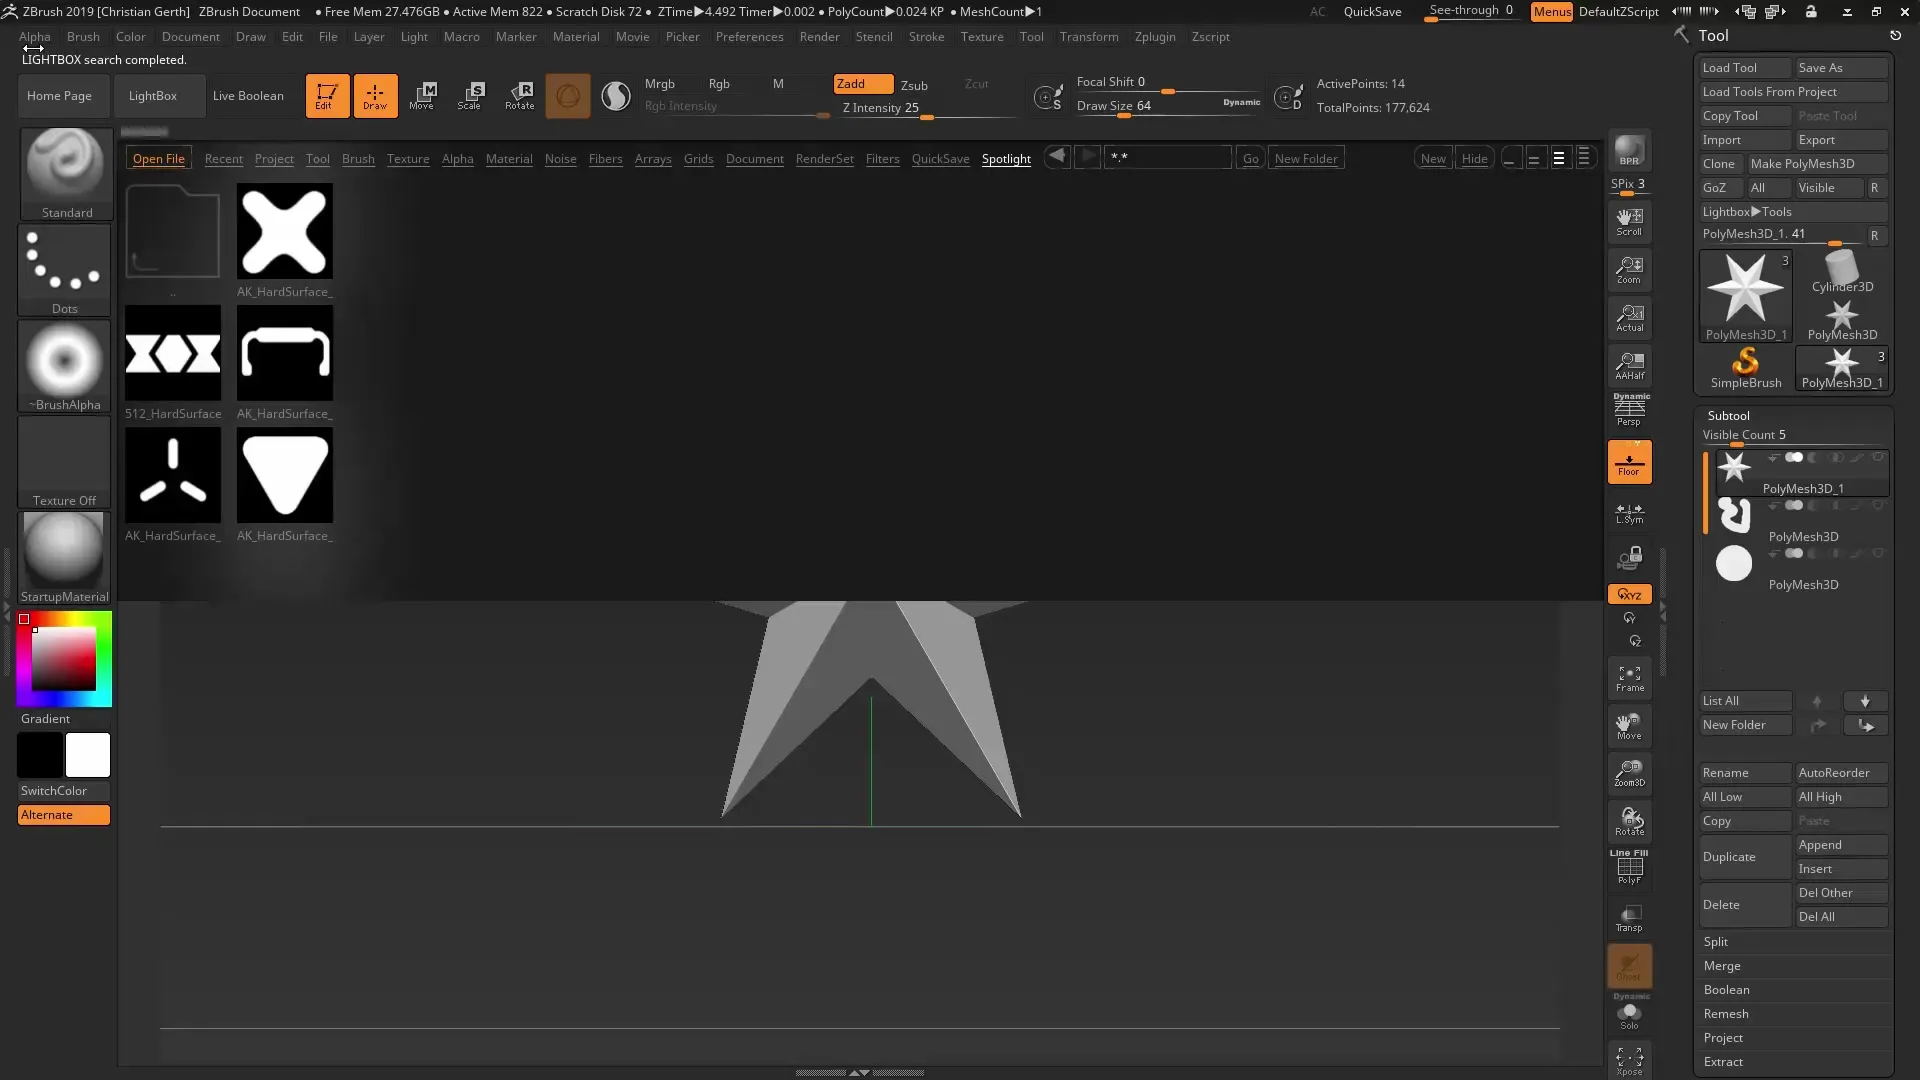Expand the Boolean subtool section
Screen dimensions: 1920x1080
tap(1727, 990)
